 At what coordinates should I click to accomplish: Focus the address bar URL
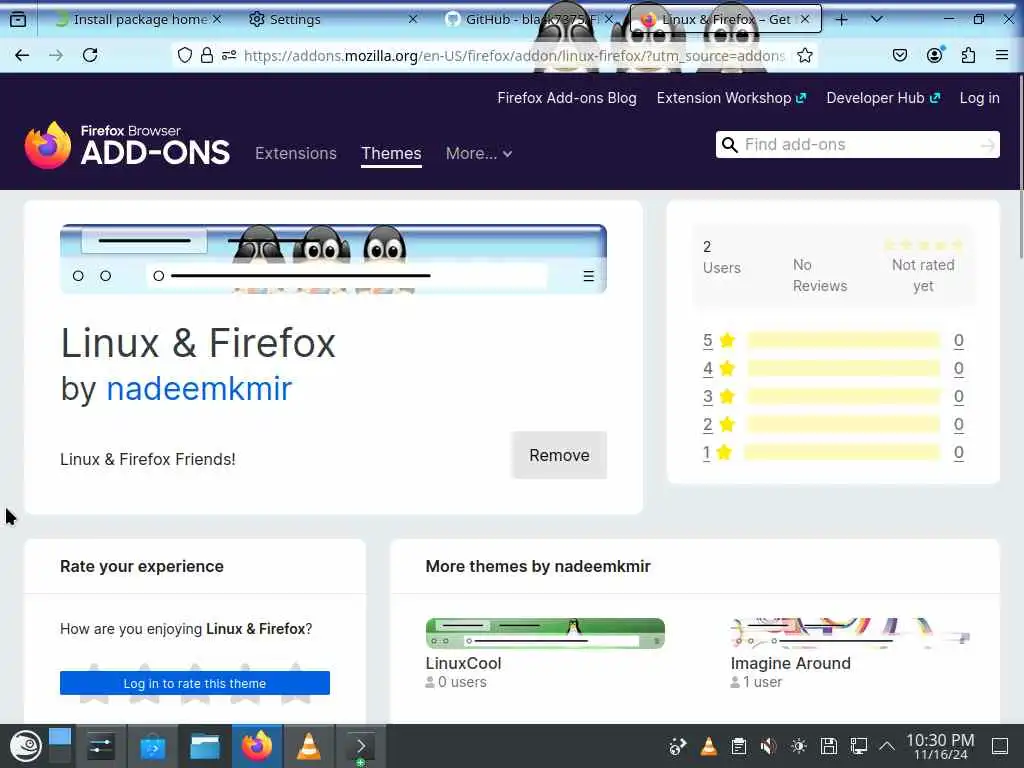point(514,56)
